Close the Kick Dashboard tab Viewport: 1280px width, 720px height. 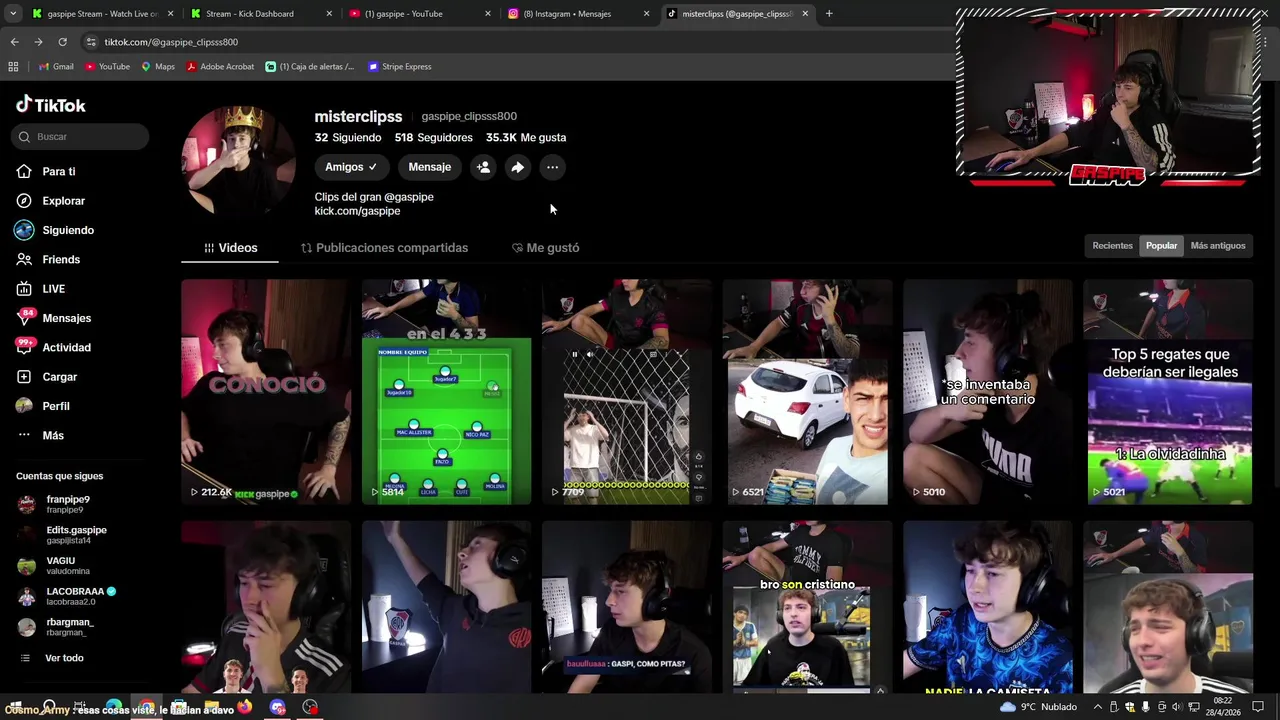(x=330, y=14)
